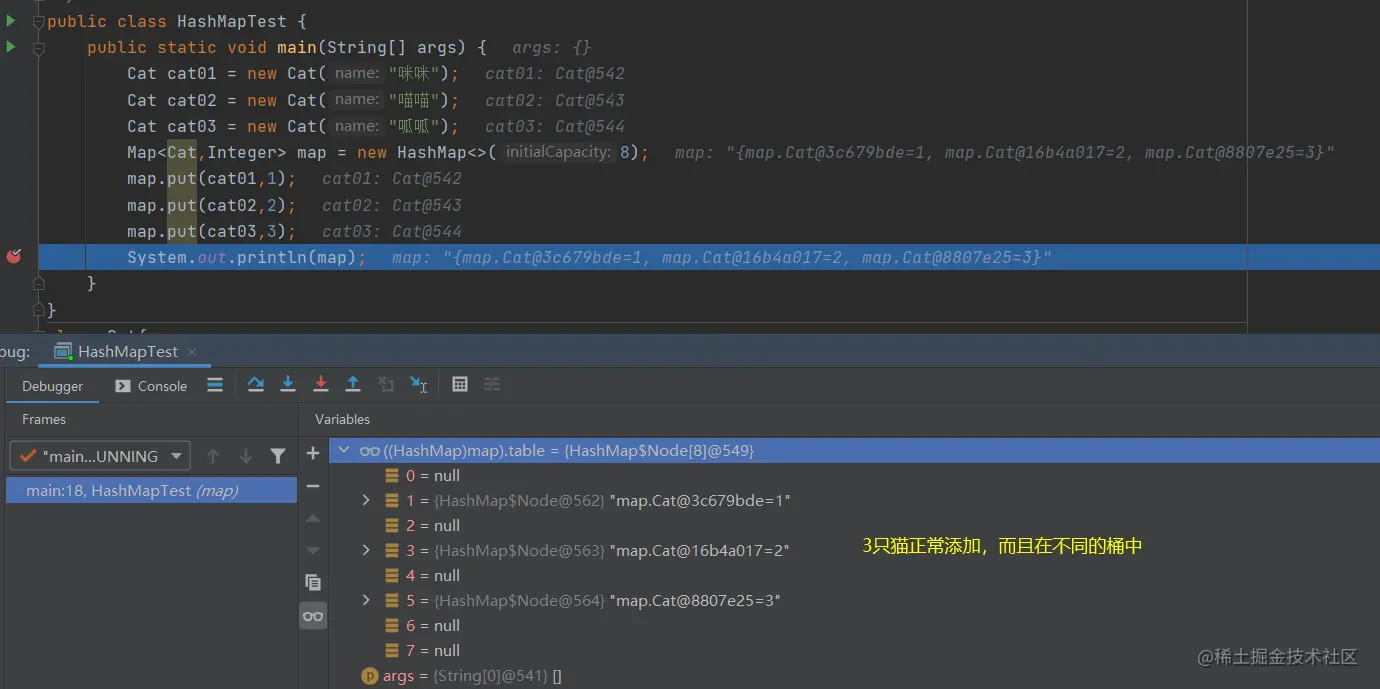Click Show Execution Point lines icon
Image resolution: width=1380 pixels, height=689 pixels.
[x=215, y=384]
